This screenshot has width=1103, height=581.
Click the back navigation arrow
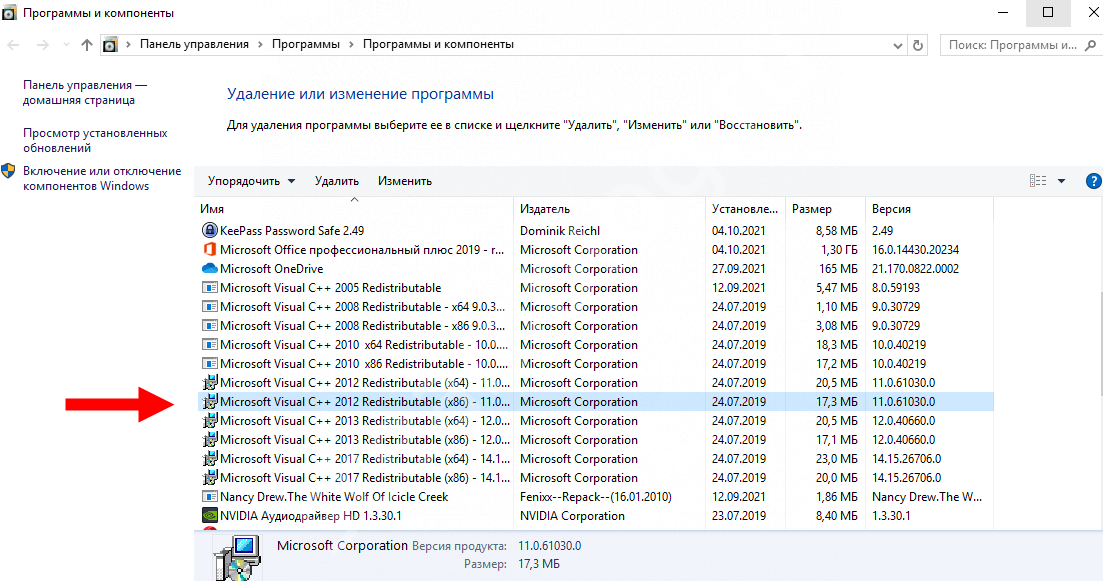coord(13,45)
